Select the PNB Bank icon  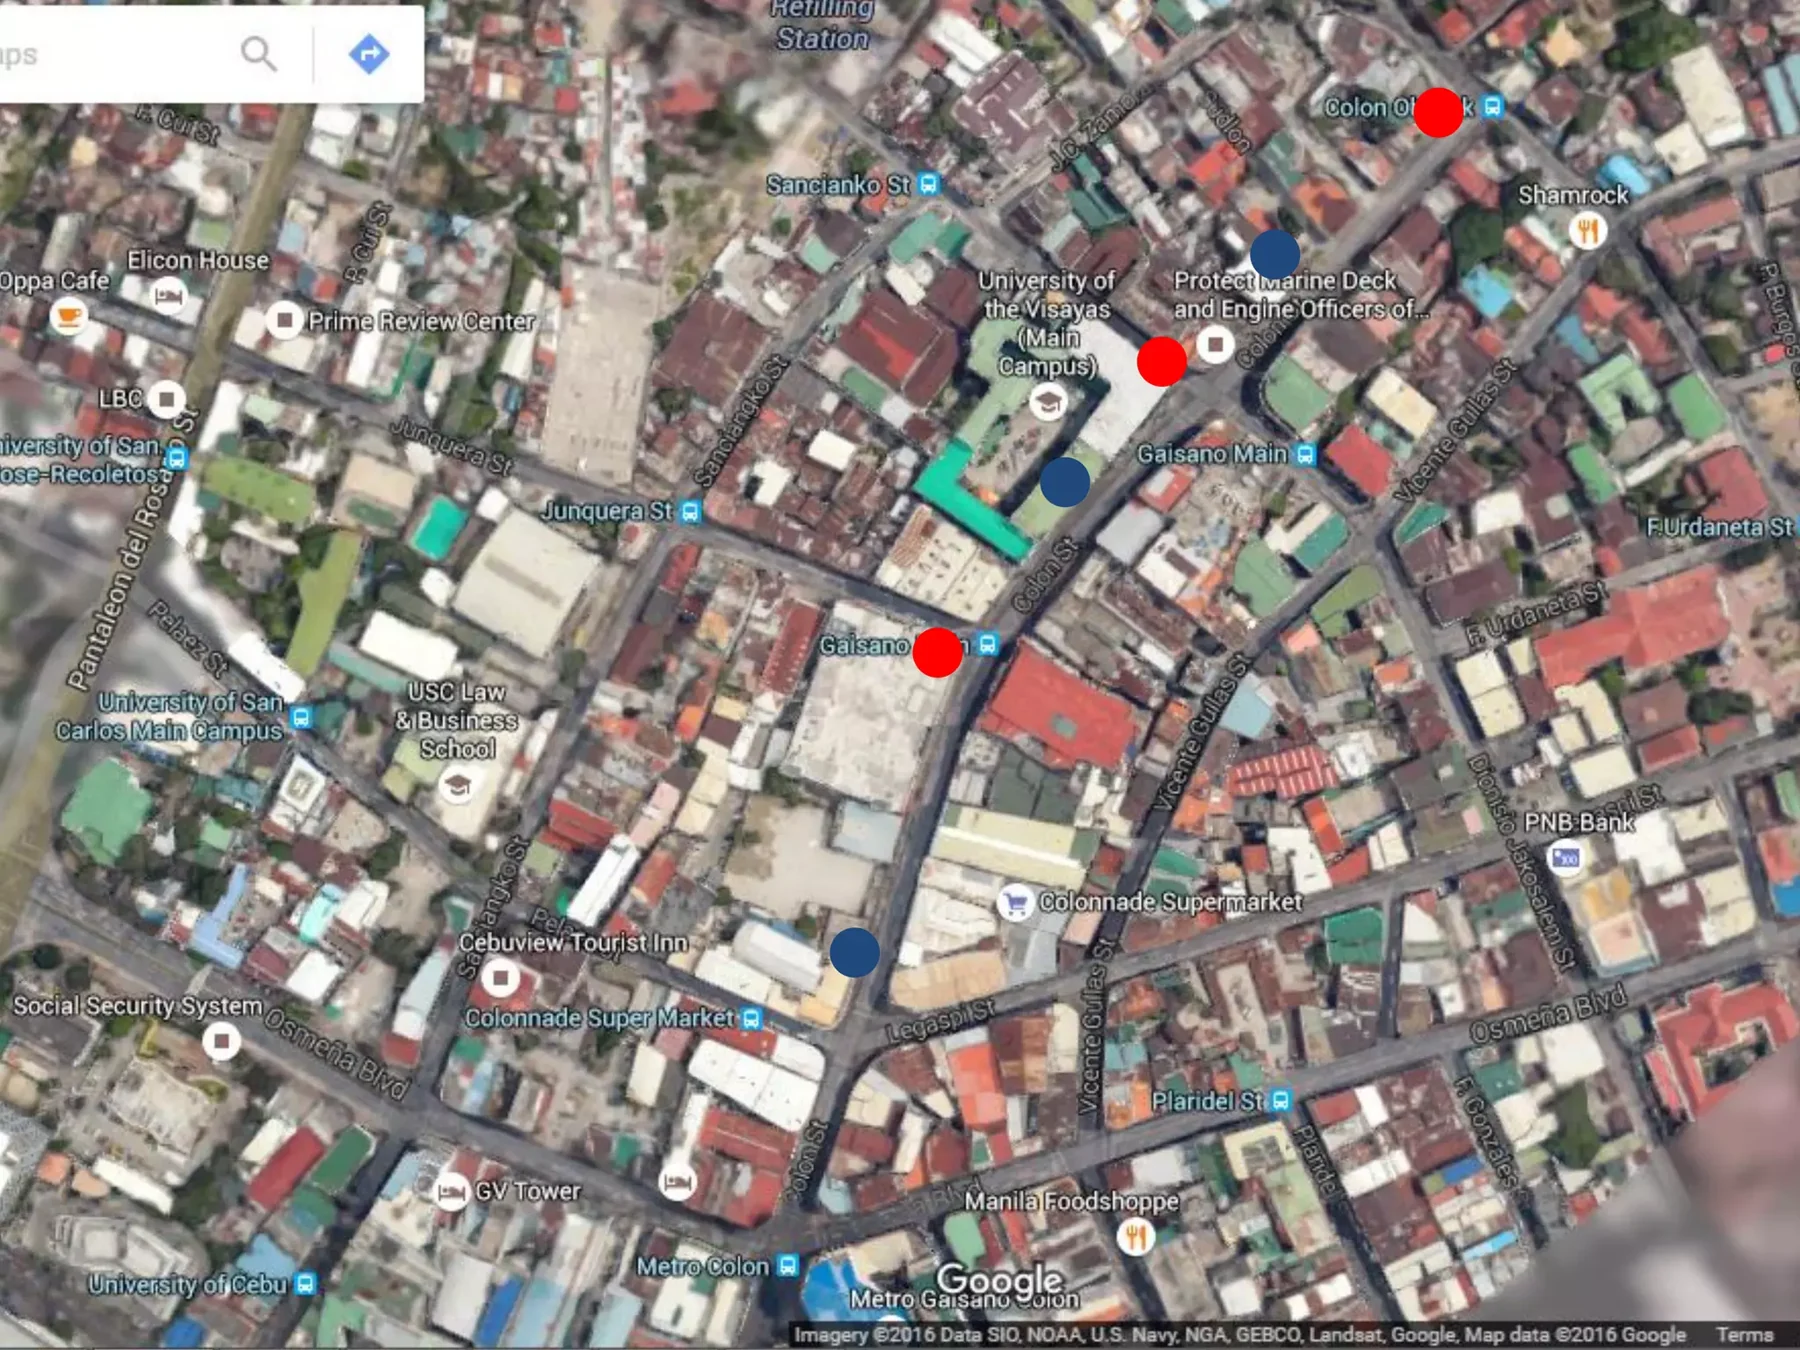(x=1566, y=857)
